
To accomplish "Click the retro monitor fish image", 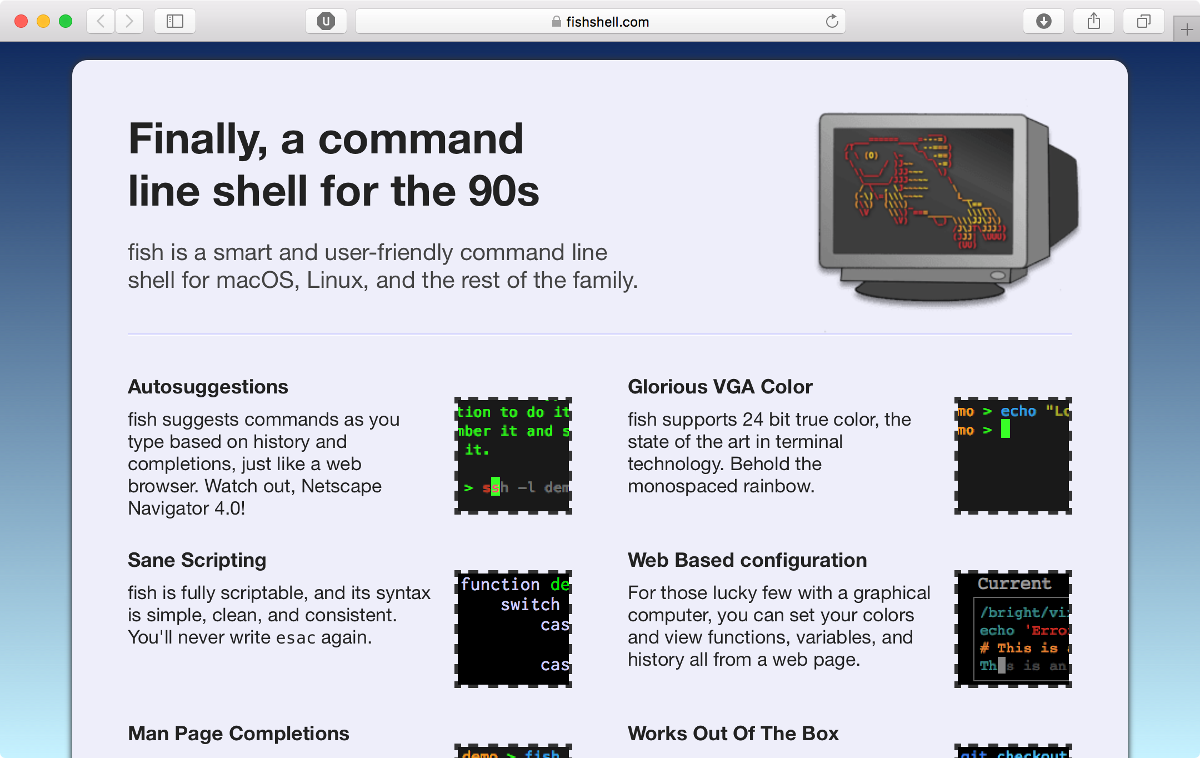I will [946, 206].
